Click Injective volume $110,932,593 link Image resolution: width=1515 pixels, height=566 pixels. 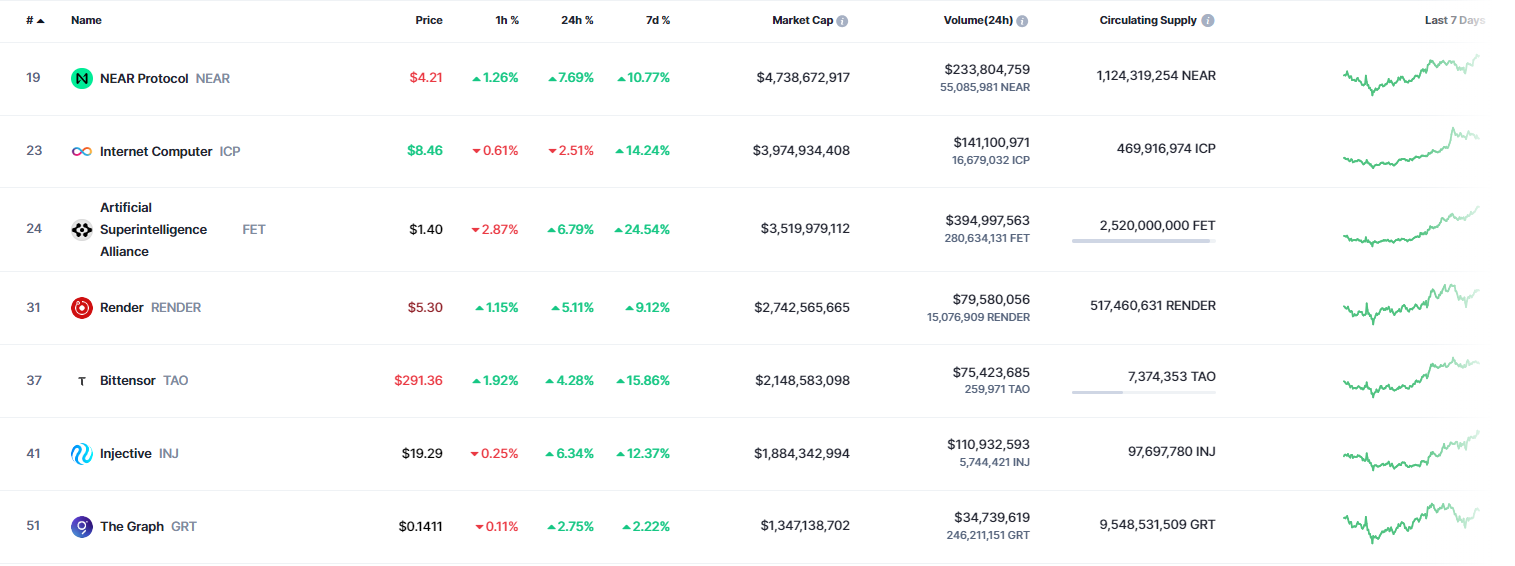989,444
